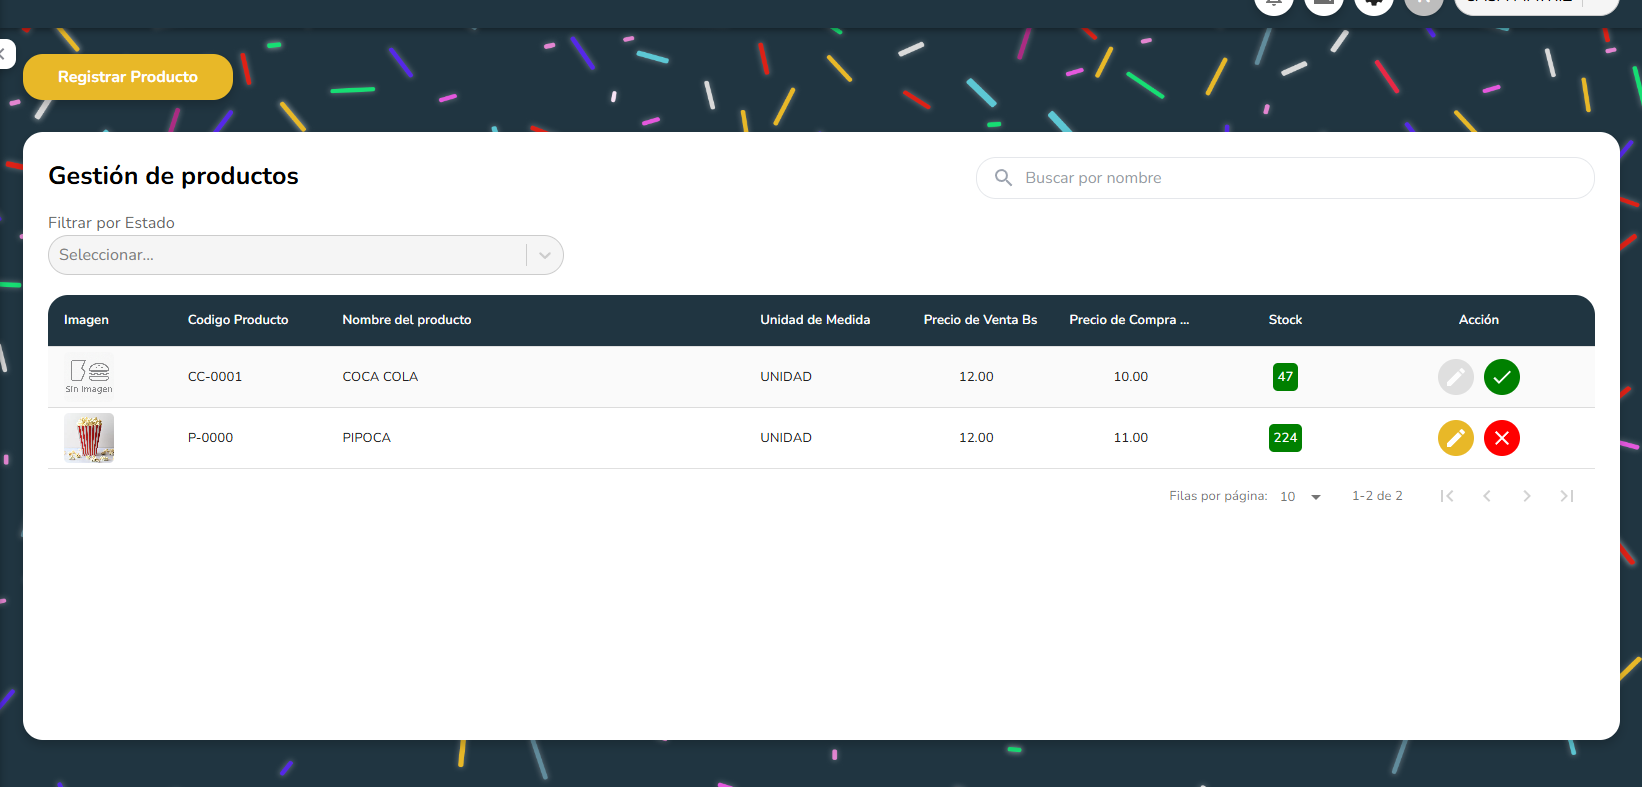Open the PIPOCA popcorn product thumbnail
The image size is (1642, 787).
(89, 438)
